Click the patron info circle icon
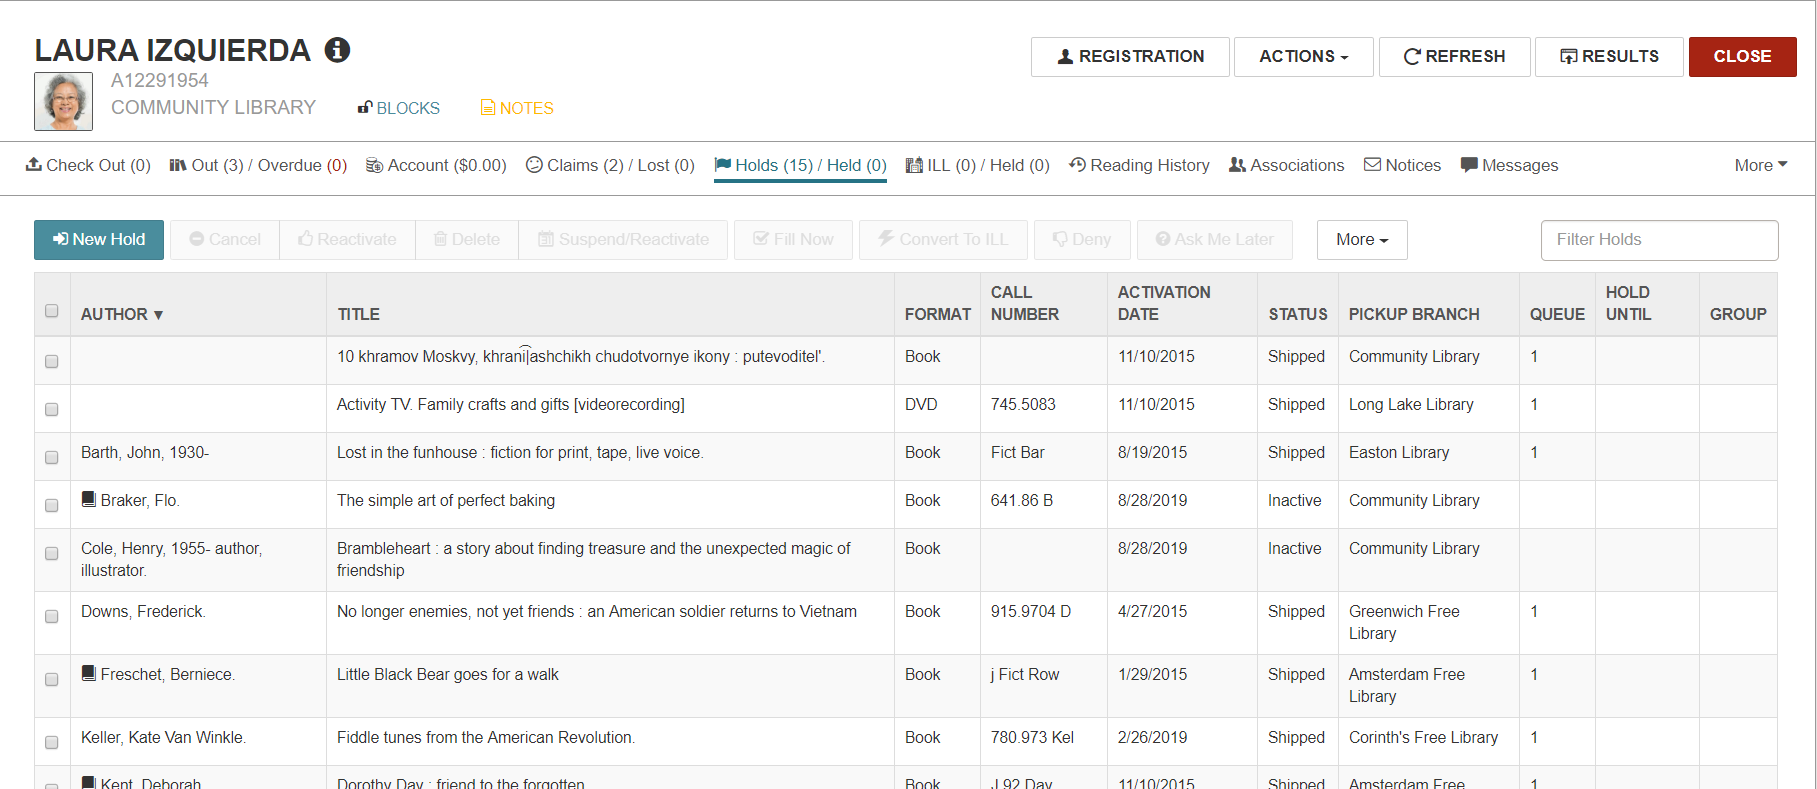This screenshot has height=789, width=1817. (338, 50)
